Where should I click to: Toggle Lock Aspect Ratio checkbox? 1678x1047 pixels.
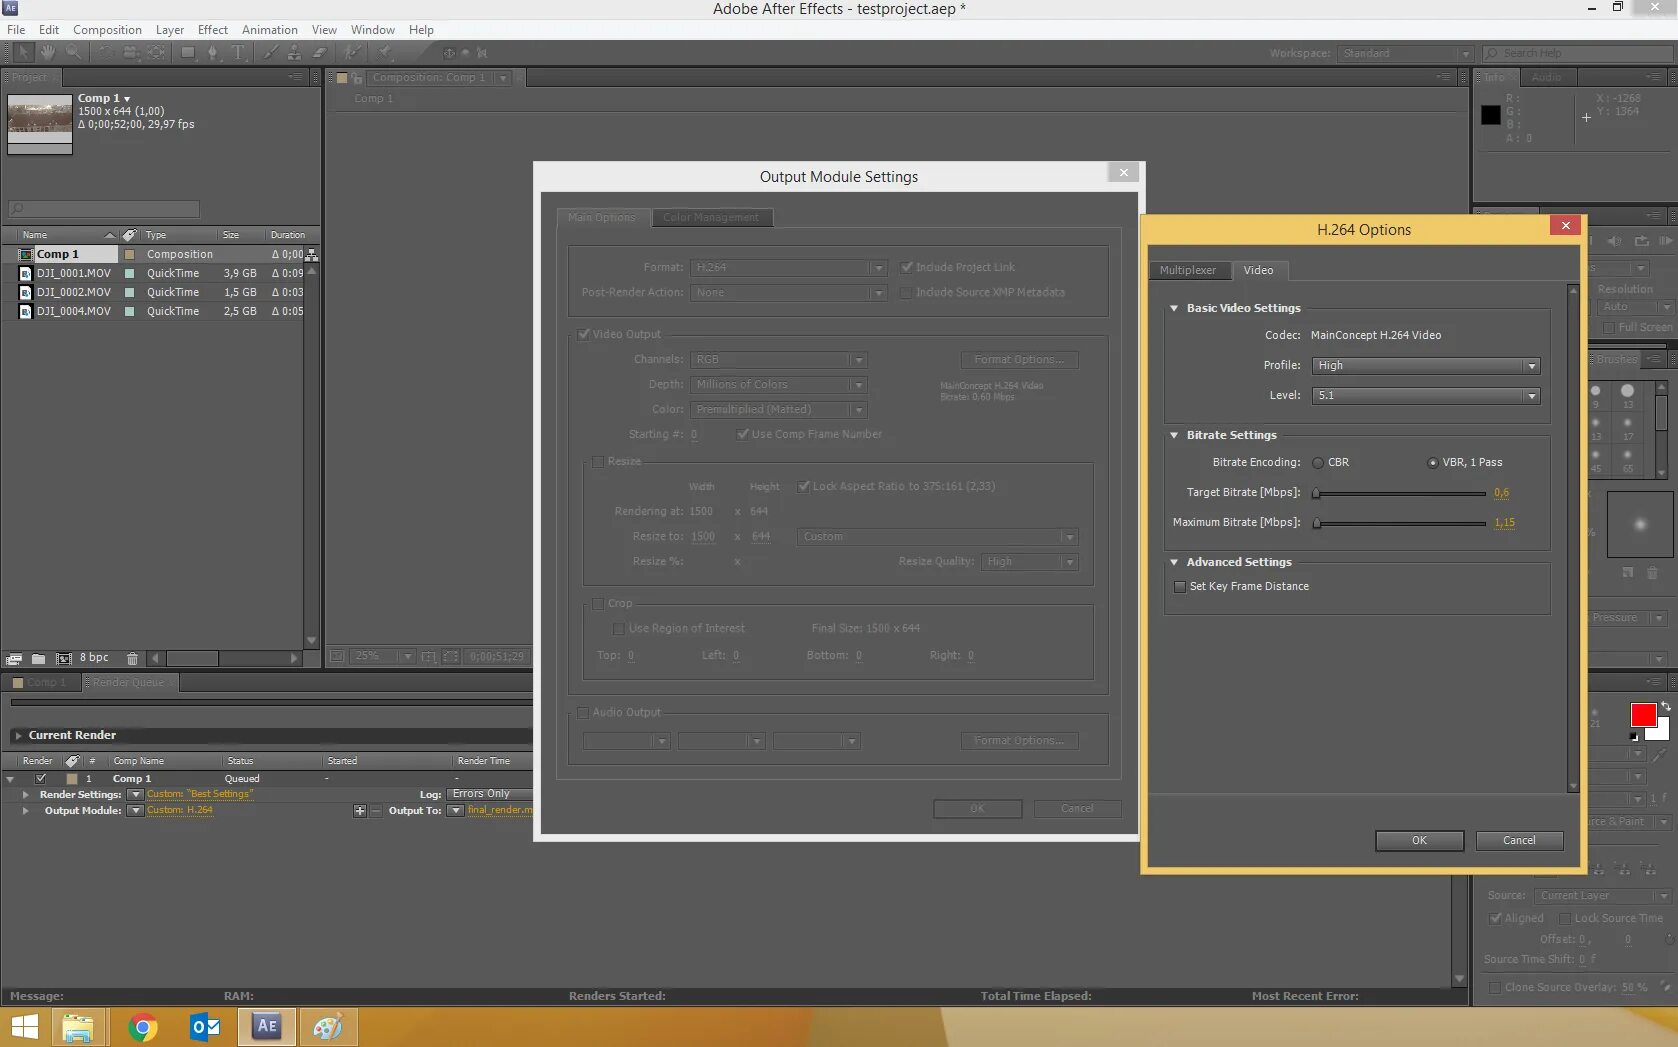pyautogui.click(x=803, y=487)
